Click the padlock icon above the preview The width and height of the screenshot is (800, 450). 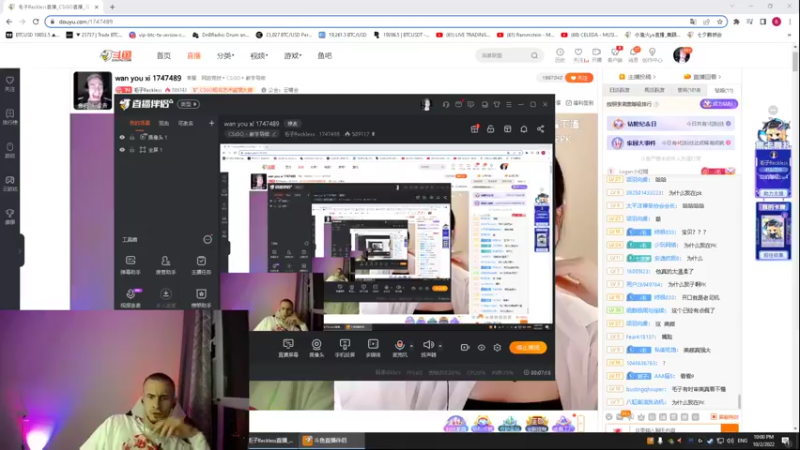490,129
